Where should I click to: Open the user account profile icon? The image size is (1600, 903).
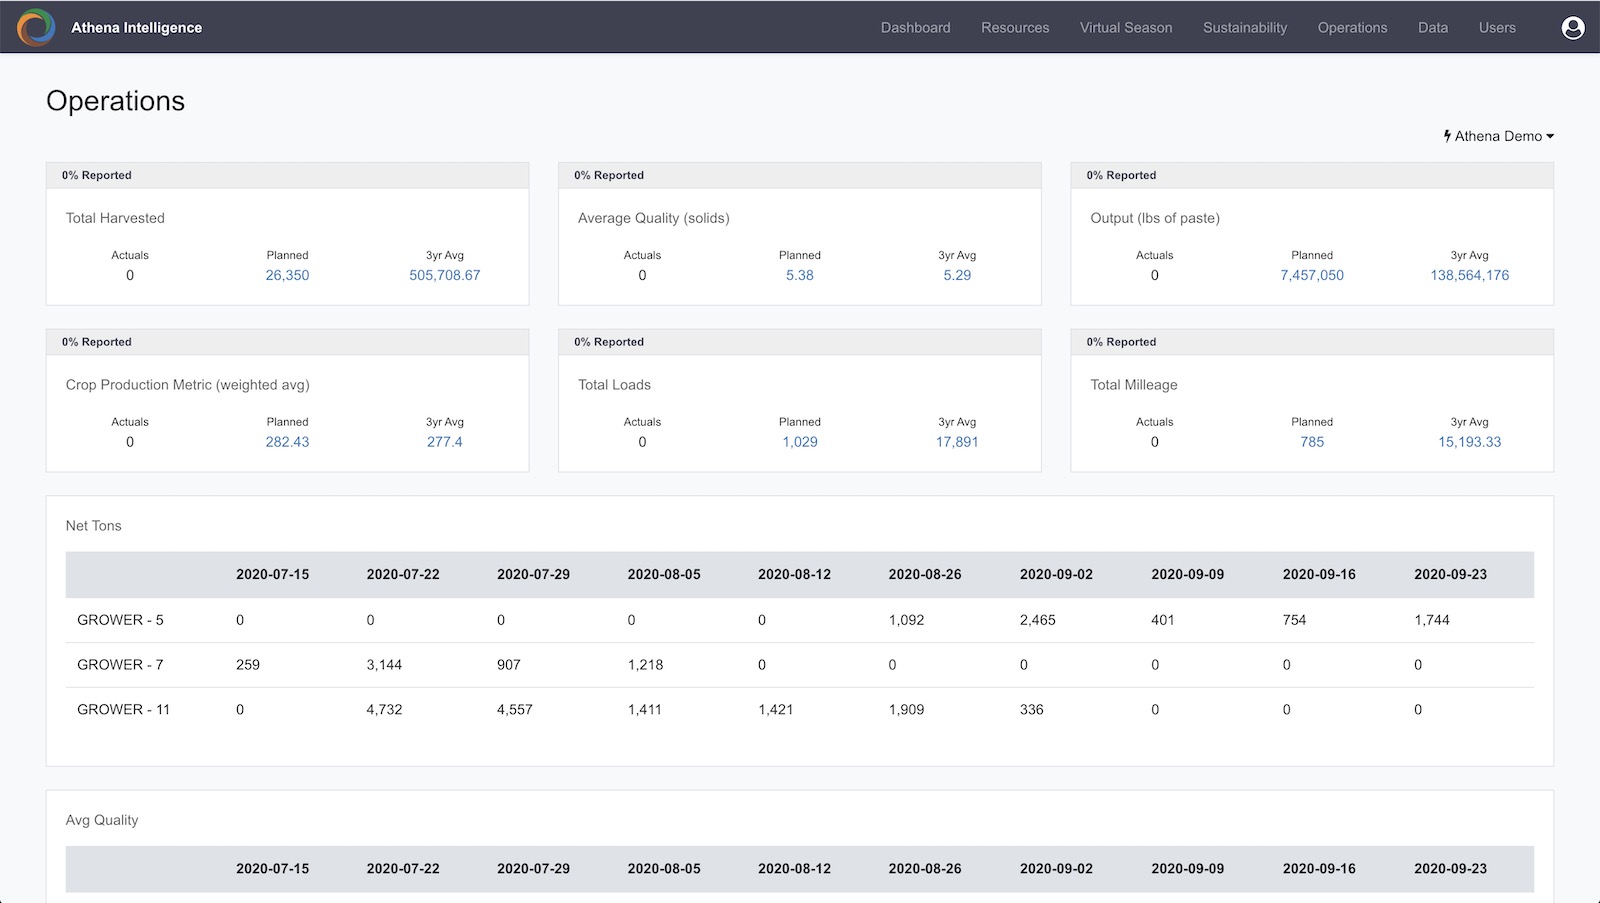pos(1573,28)
